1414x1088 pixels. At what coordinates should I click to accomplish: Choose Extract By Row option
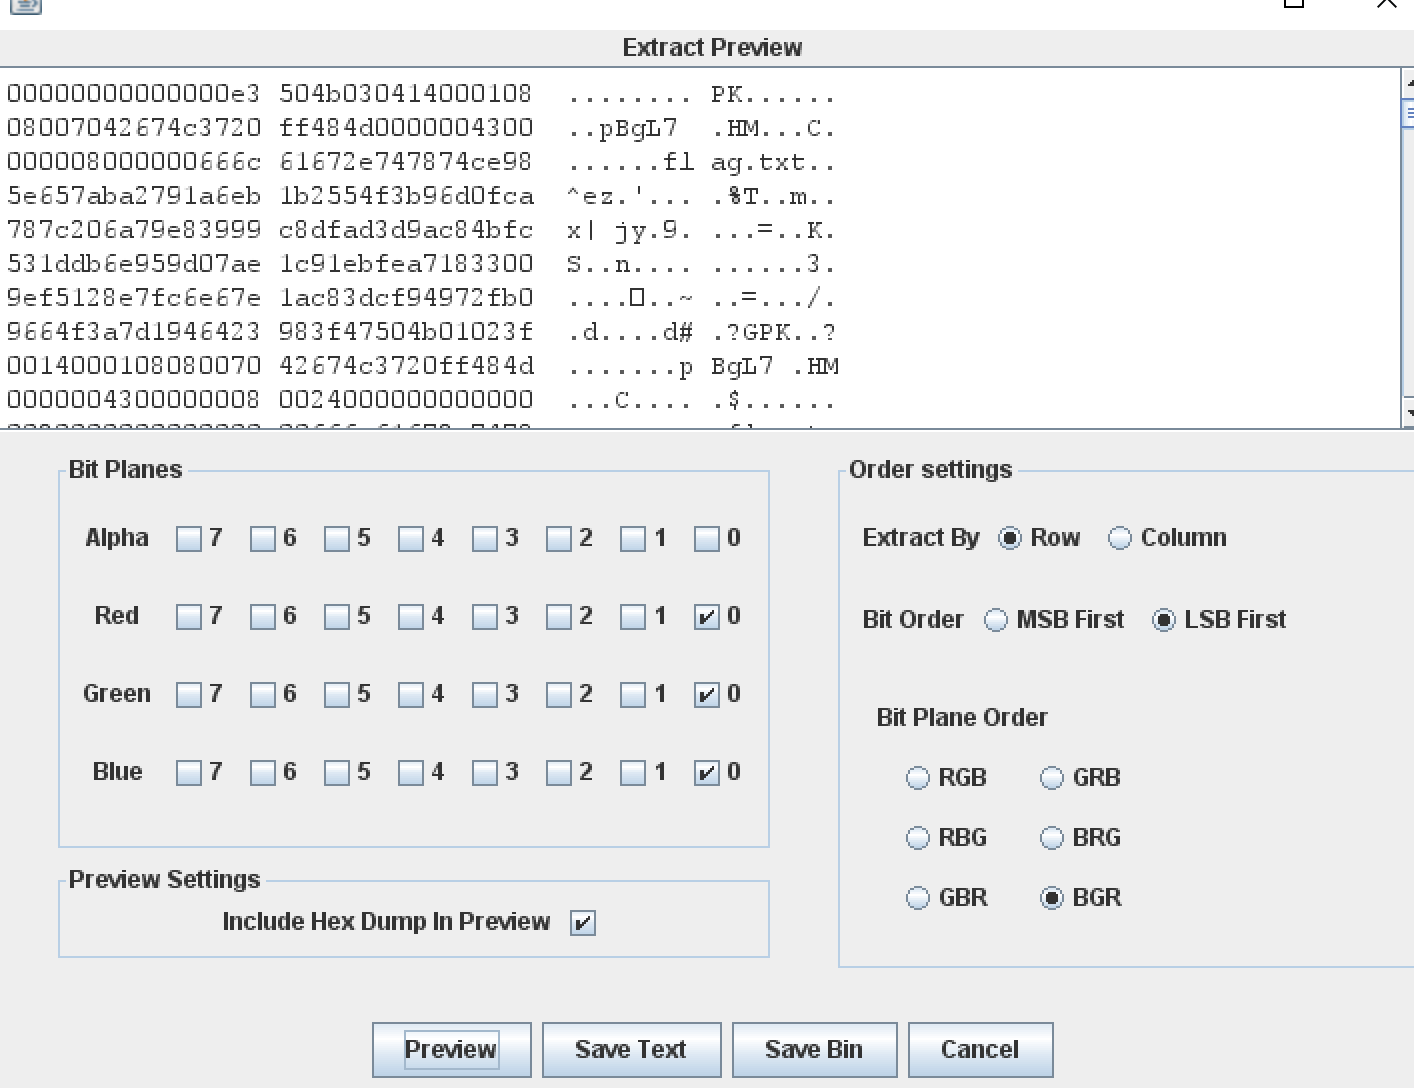(1010, 538)
